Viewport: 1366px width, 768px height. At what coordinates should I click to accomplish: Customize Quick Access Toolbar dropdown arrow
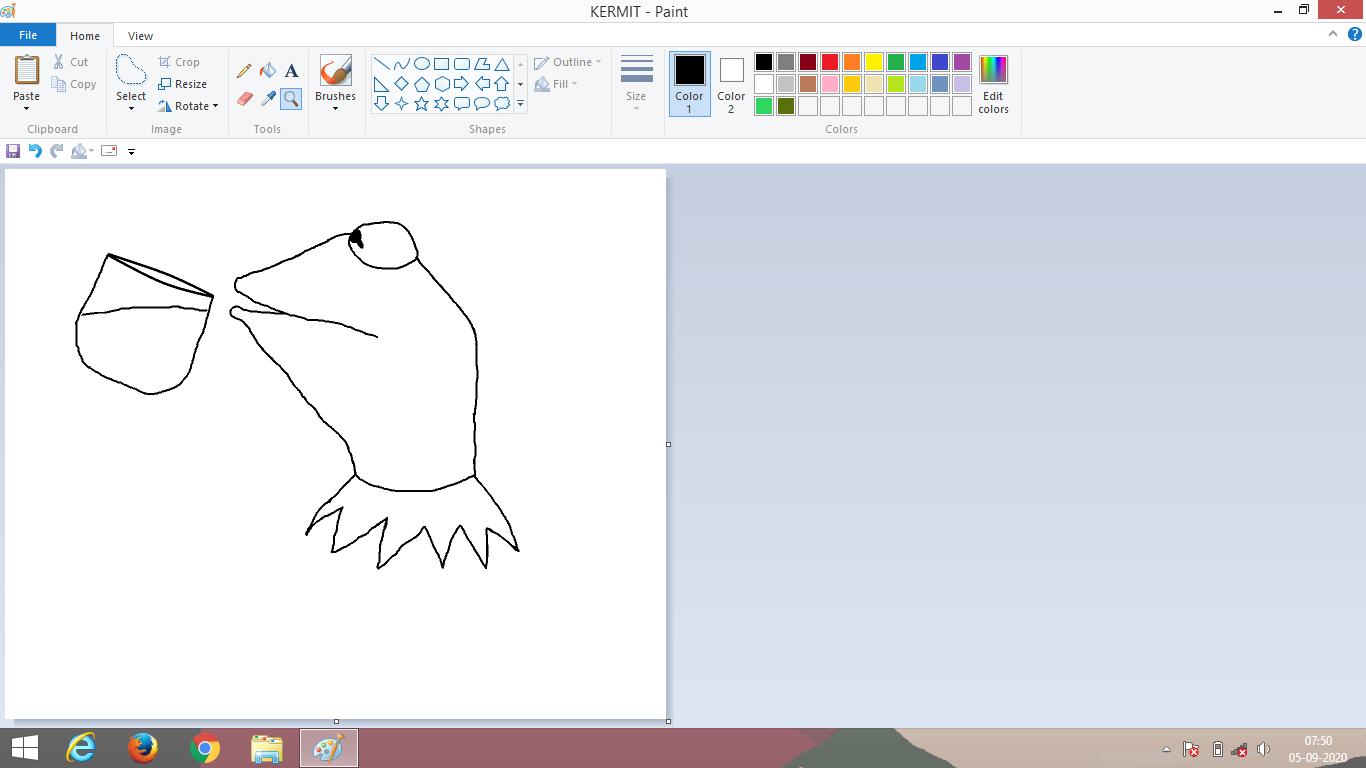[x=131, y=152]
